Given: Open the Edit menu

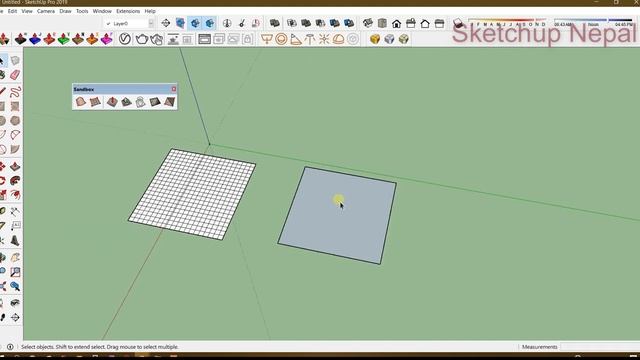Looking at the screenshot, I should 12,11.
